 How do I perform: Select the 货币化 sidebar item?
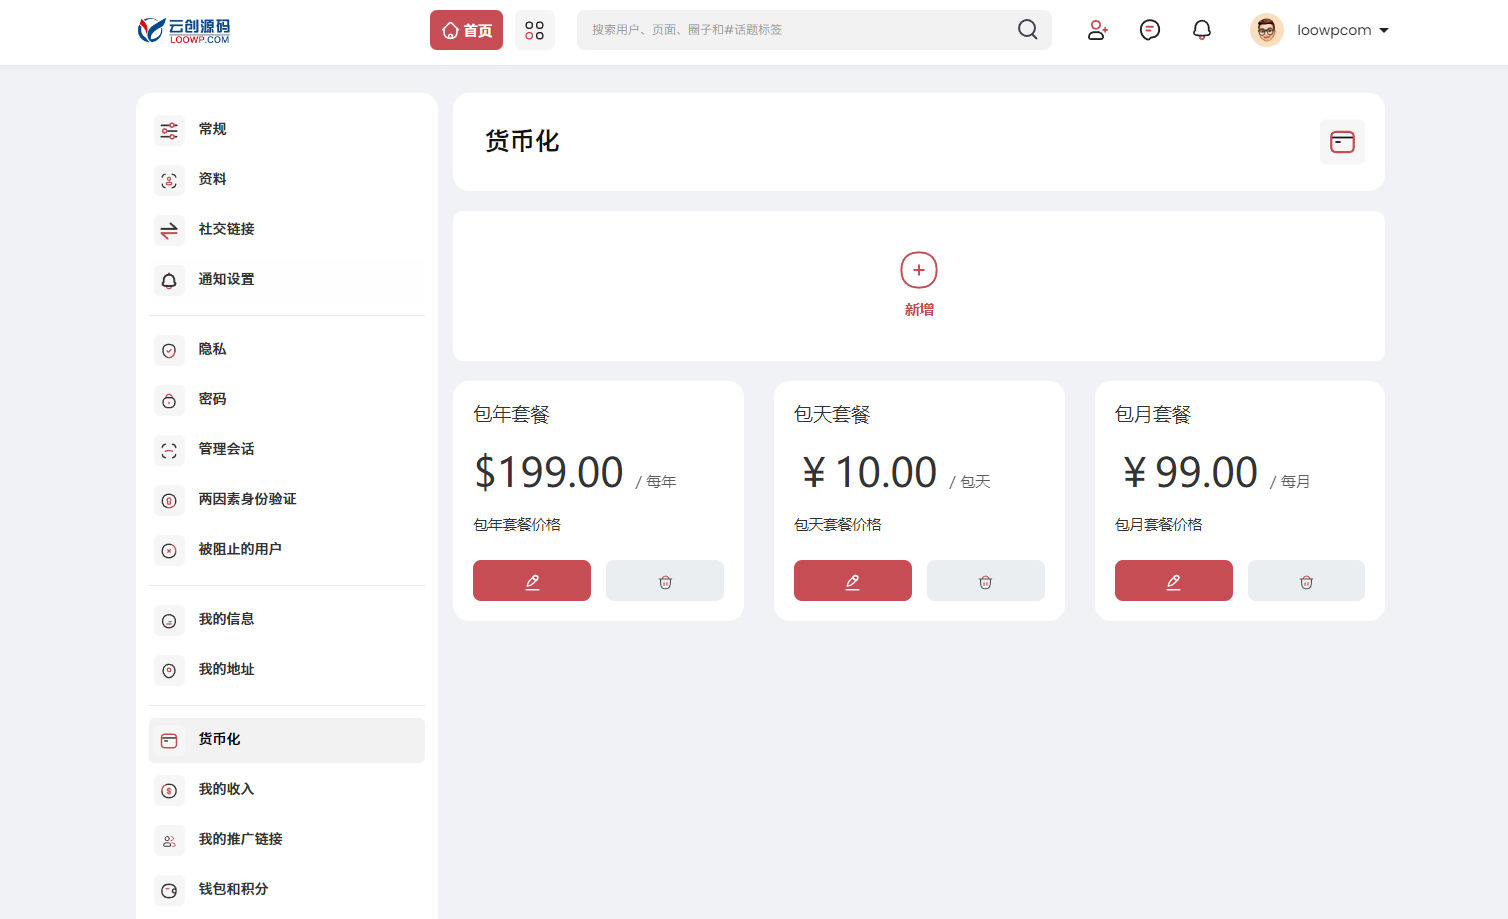287,740
